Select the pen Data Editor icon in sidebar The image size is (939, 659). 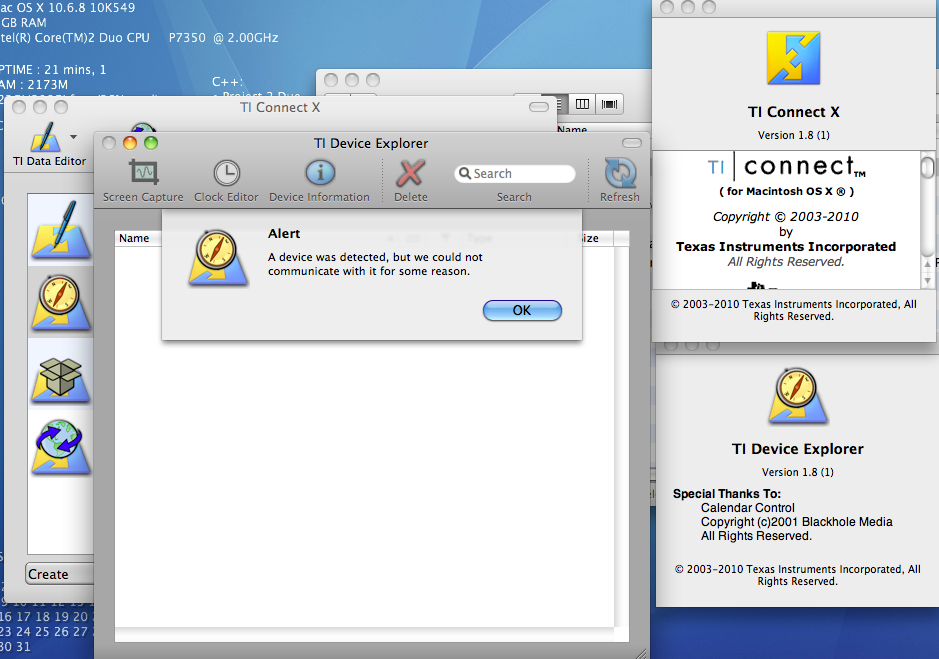pyautogui.click(x=61, y=230)
